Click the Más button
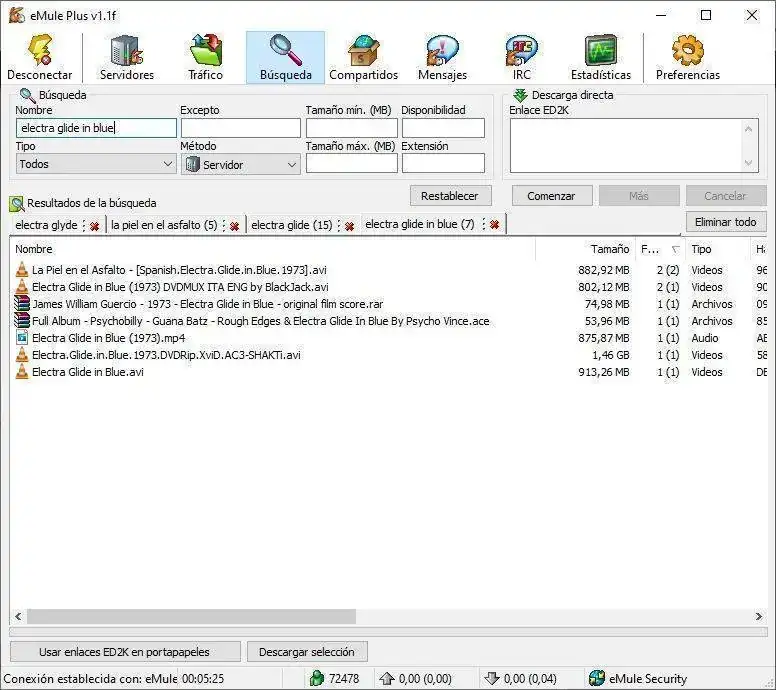 tap(639, 196)
